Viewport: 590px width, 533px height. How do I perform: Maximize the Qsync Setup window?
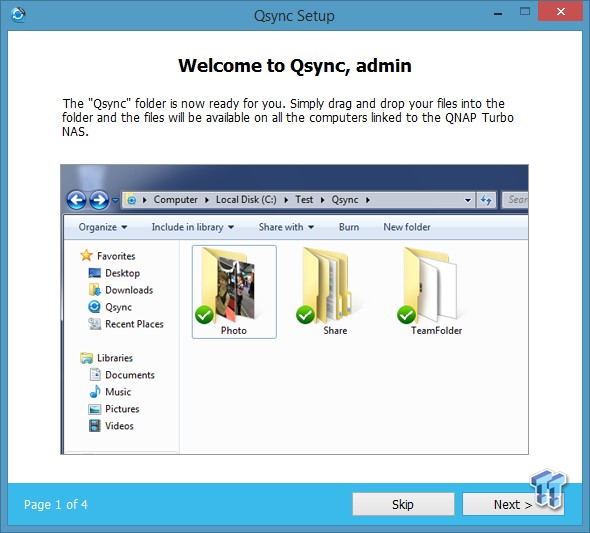point(525,11)
